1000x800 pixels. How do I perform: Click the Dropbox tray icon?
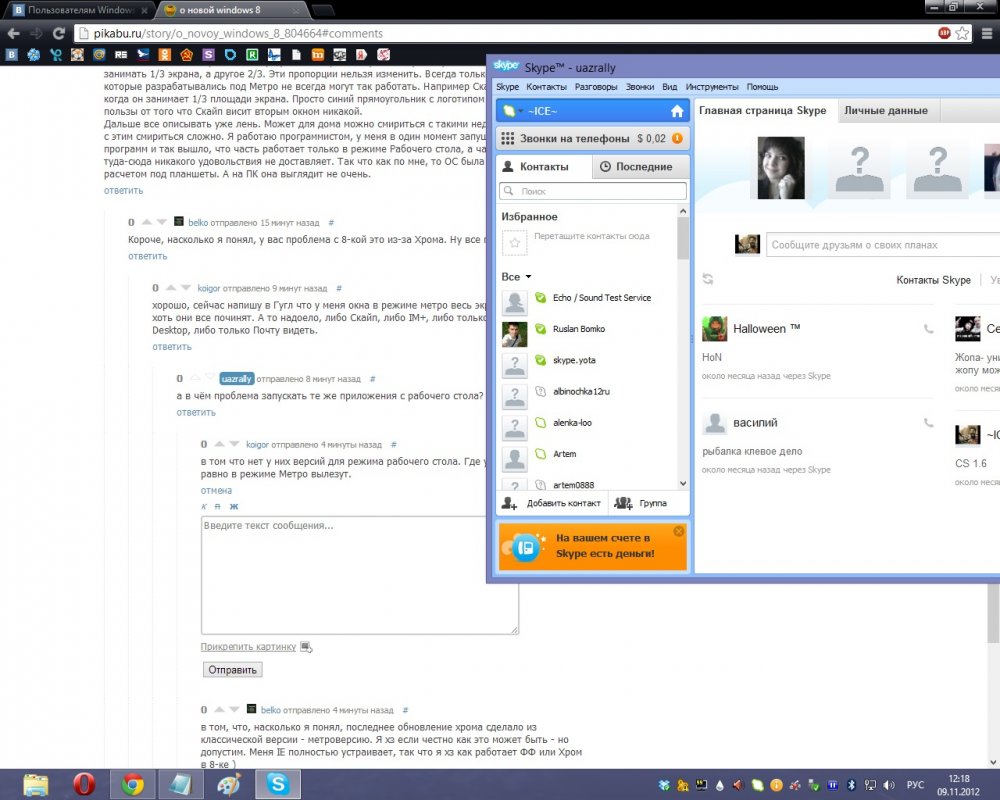point(664,785)
